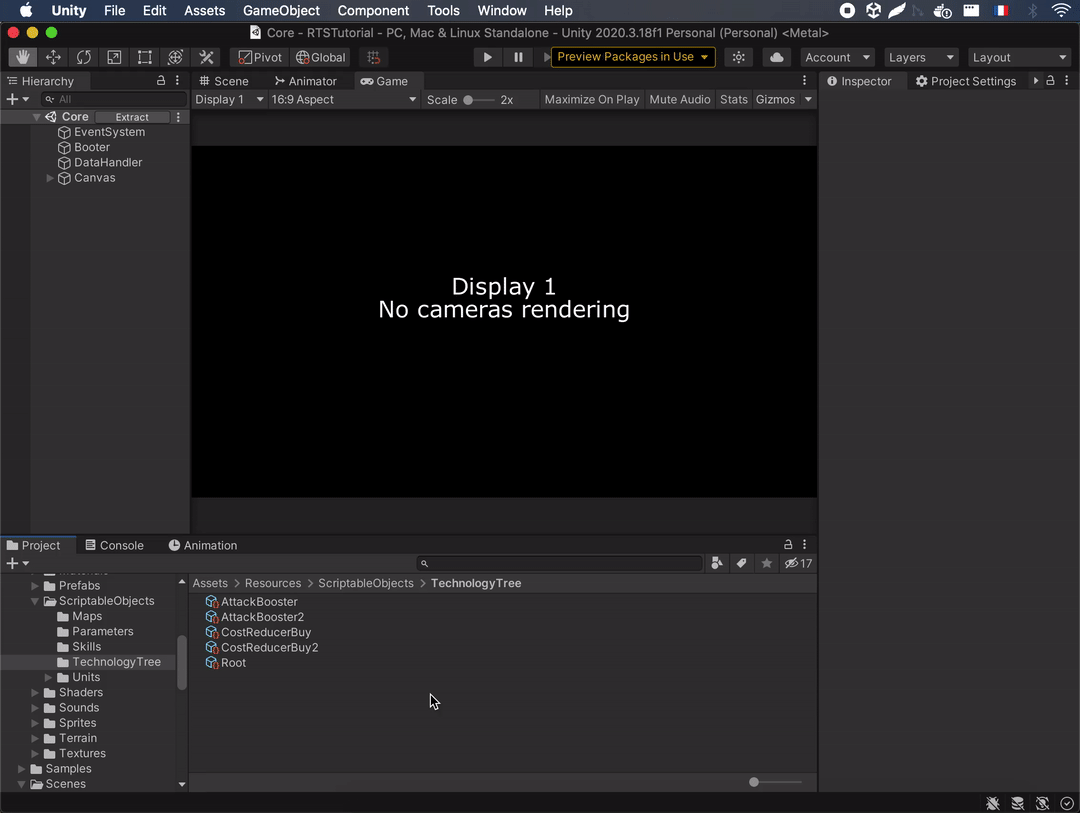The image size is (1080, 813).
Task: Open Preview Packages in Use dropdown
Action: click(633, 56)
